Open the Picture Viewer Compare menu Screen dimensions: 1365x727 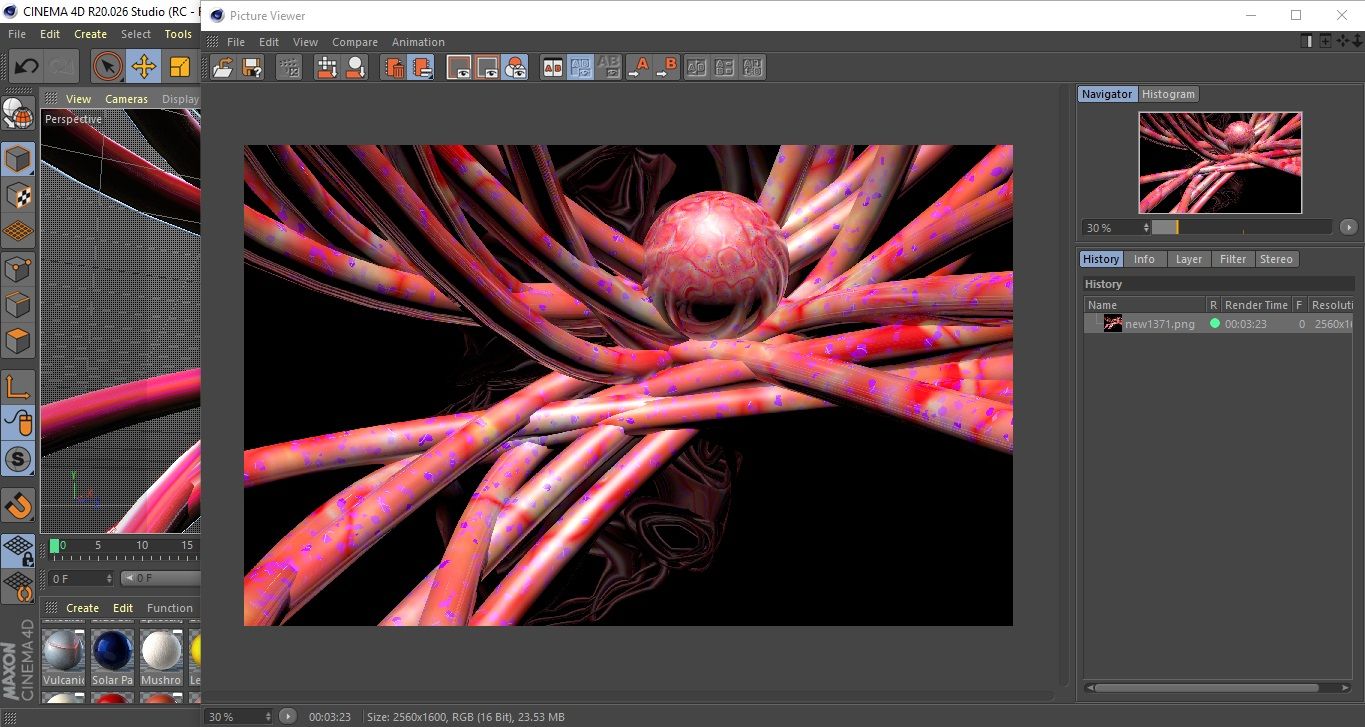355,42
